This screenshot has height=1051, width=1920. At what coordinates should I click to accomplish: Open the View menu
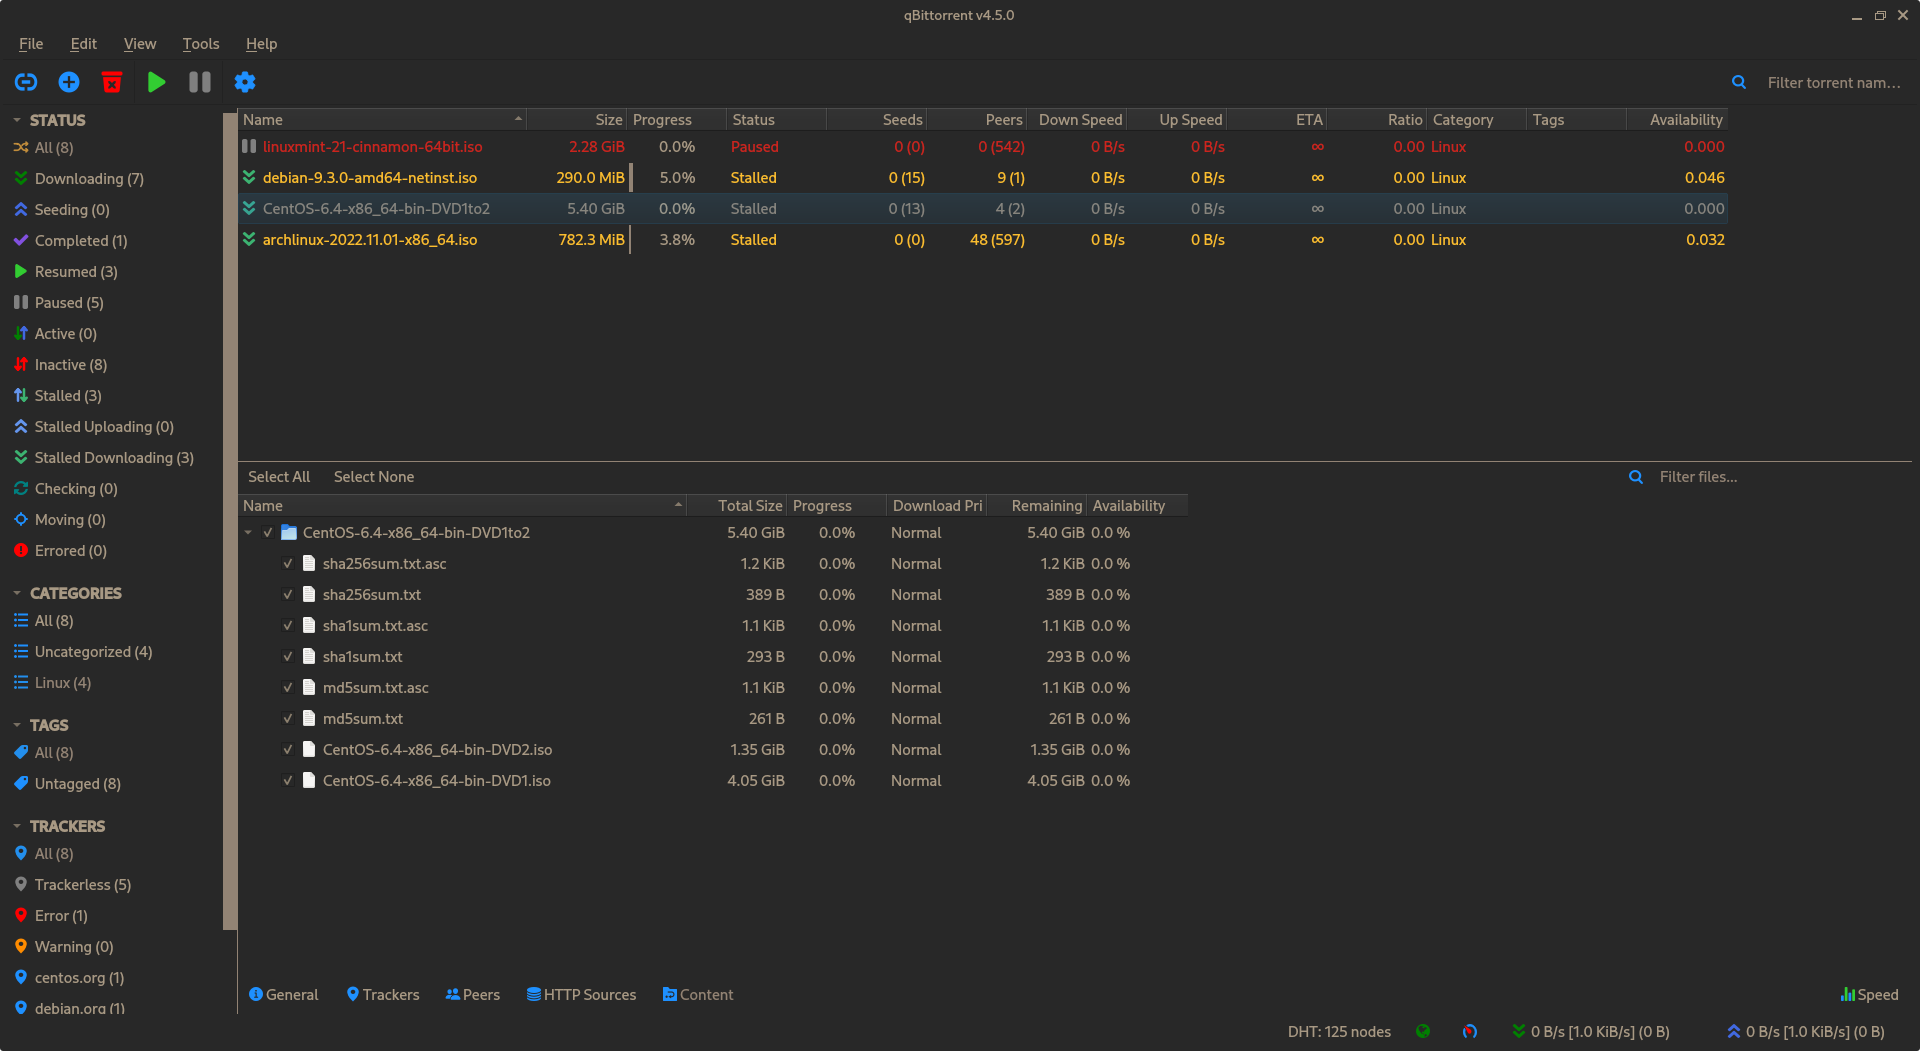140,43
